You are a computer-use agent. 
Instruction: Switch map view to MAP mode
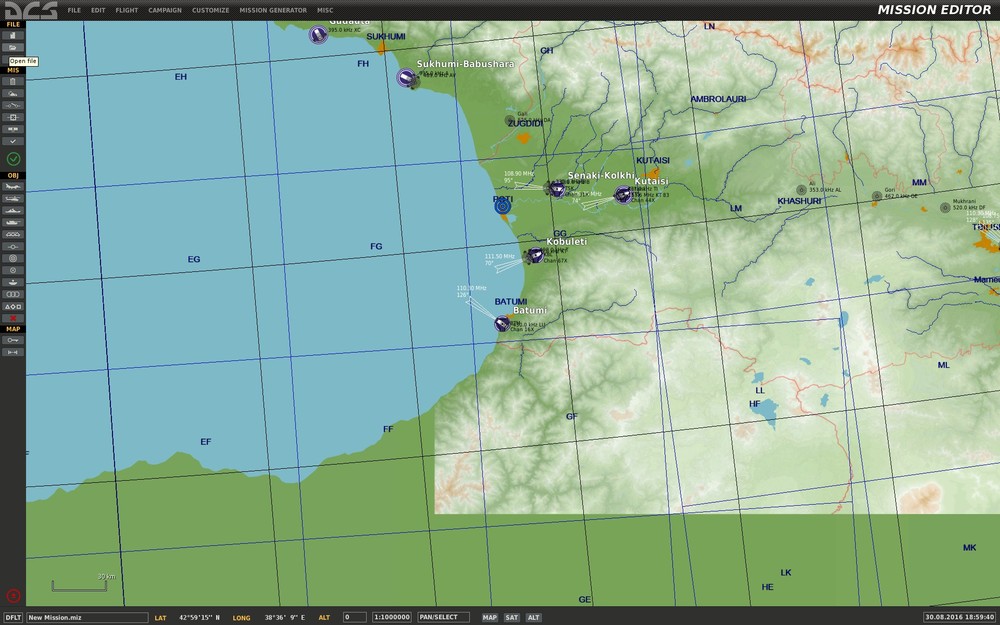pos(489,617)
